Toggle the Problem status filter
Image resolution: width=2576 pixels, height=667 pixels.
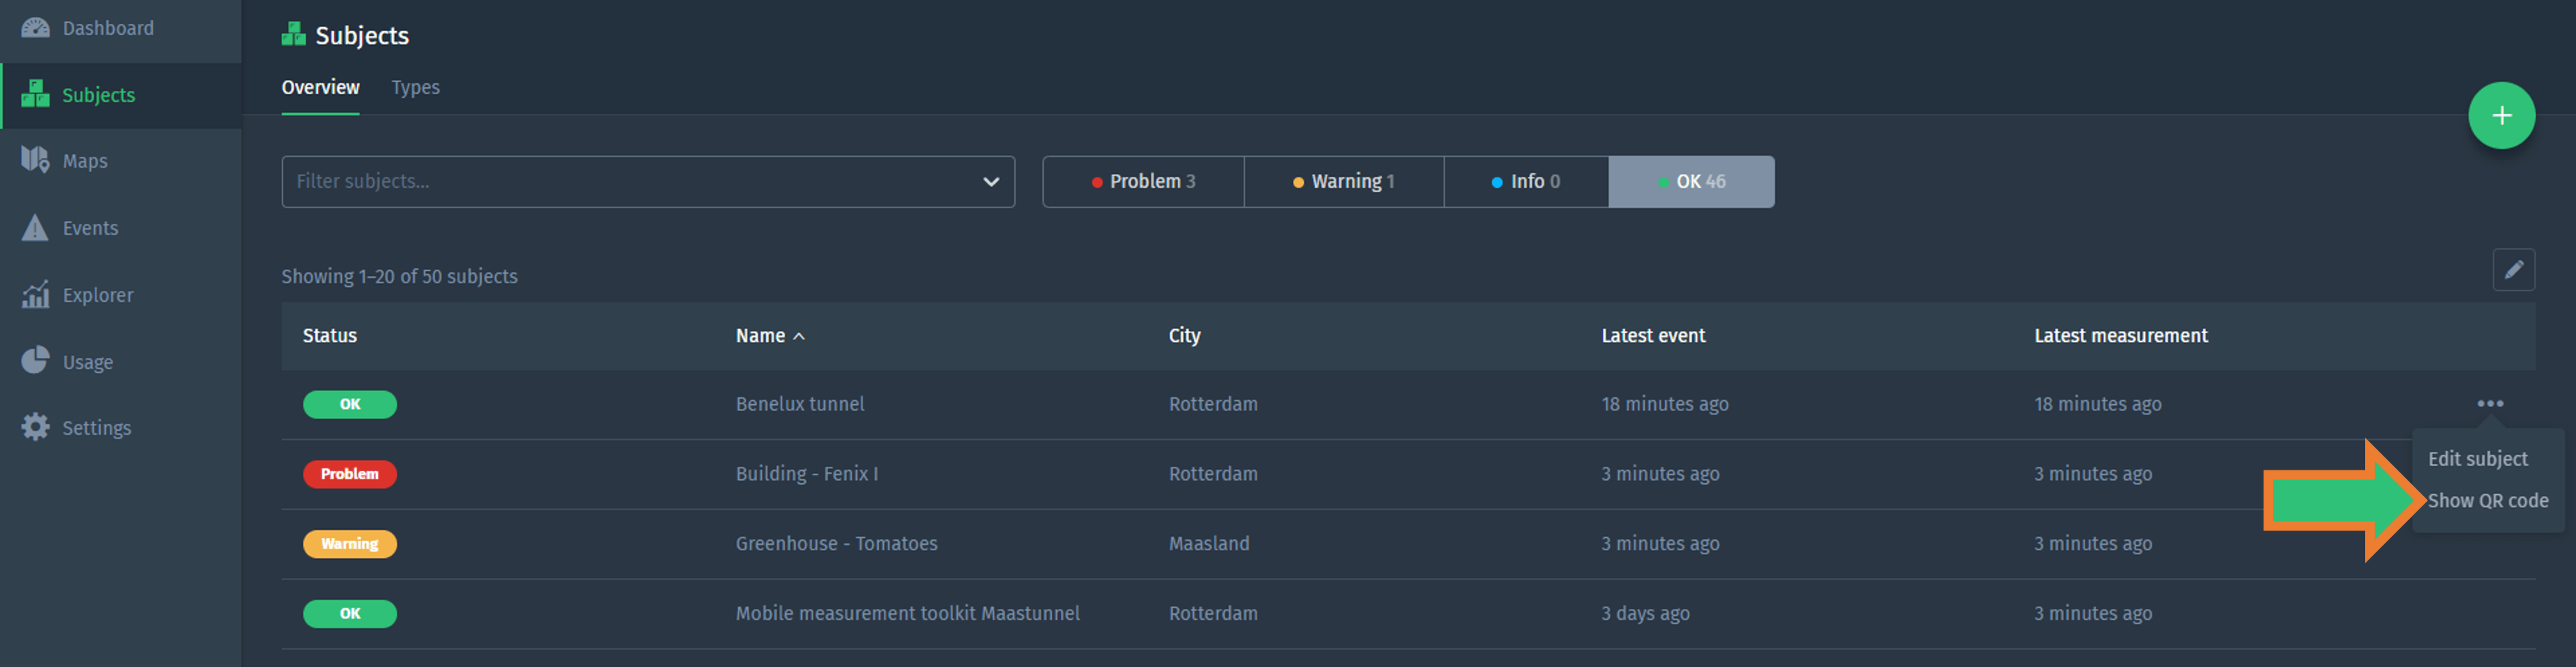[1142, 182]
